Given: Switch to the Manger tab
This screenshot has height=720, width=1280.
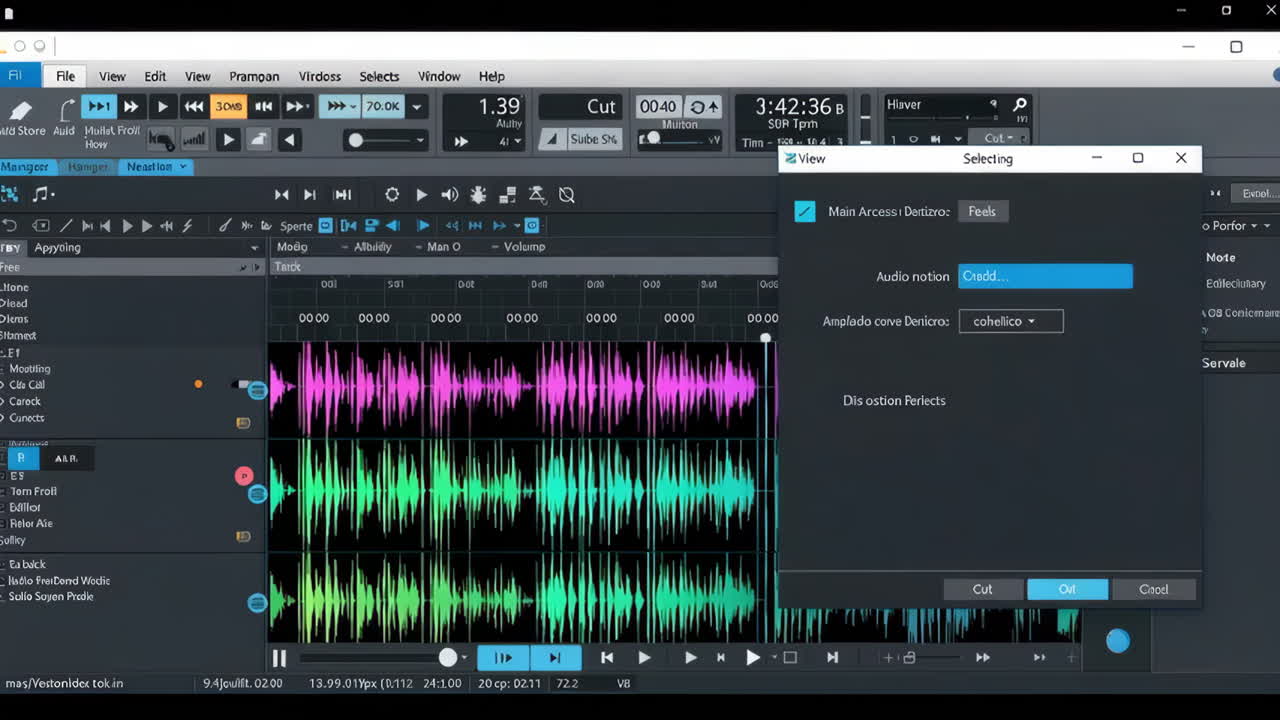Looking at the screenshot, I should 26,166.
